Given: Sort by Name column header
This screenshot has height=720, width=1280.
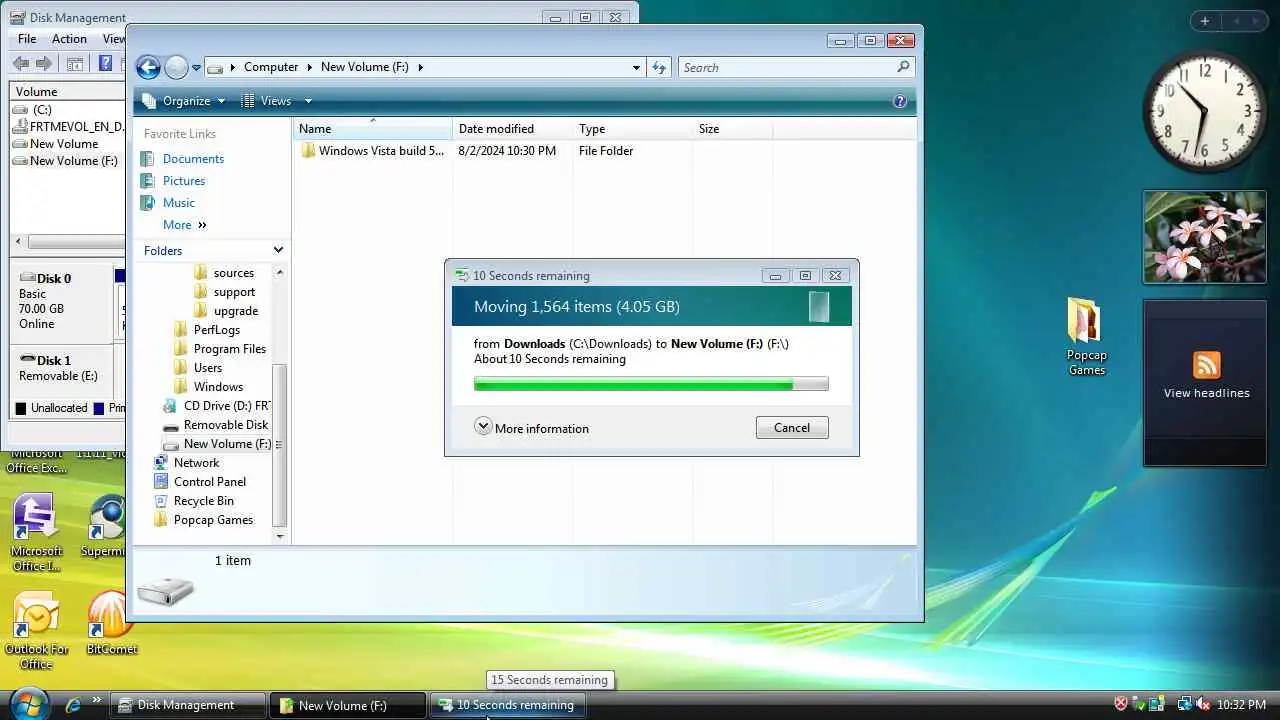Looking at the screenshot, I should coord(373,129).
